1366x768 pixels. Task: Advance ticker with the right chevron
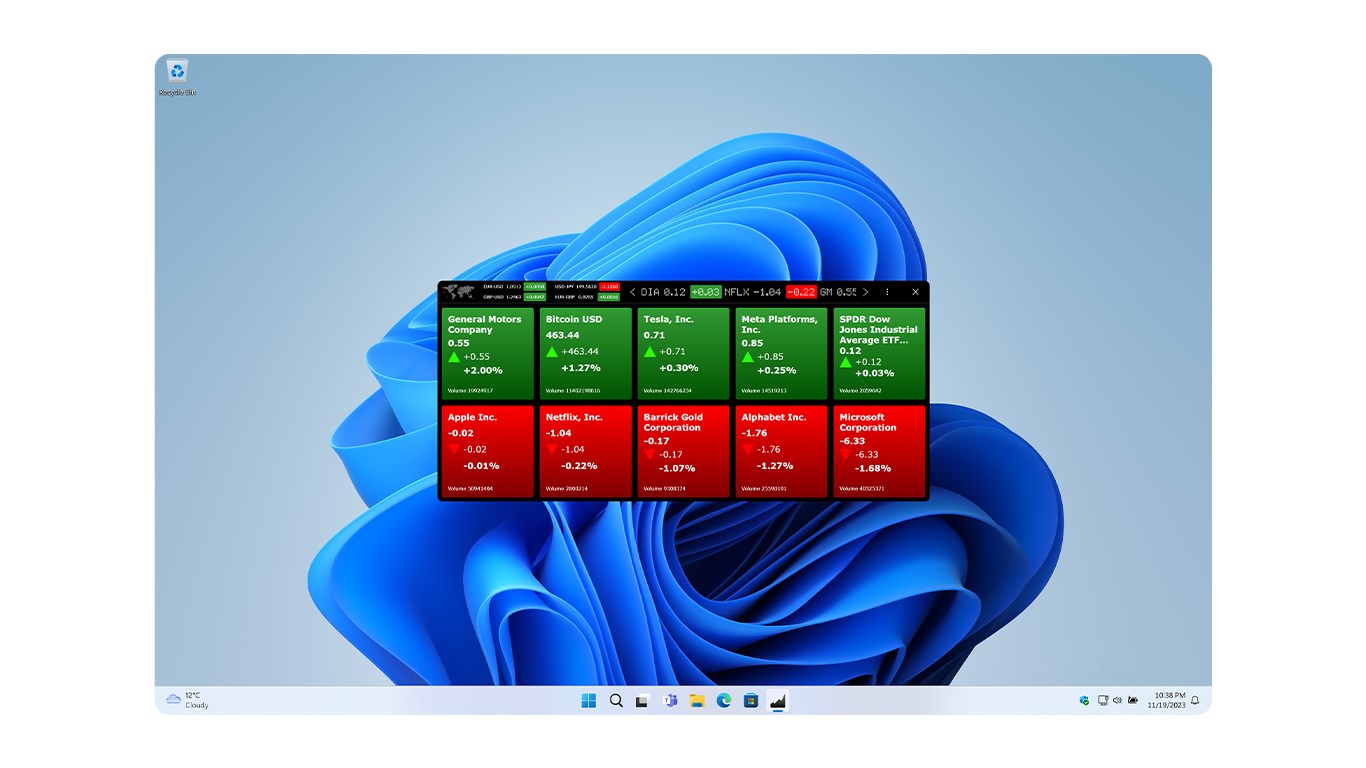pos(865,292)
